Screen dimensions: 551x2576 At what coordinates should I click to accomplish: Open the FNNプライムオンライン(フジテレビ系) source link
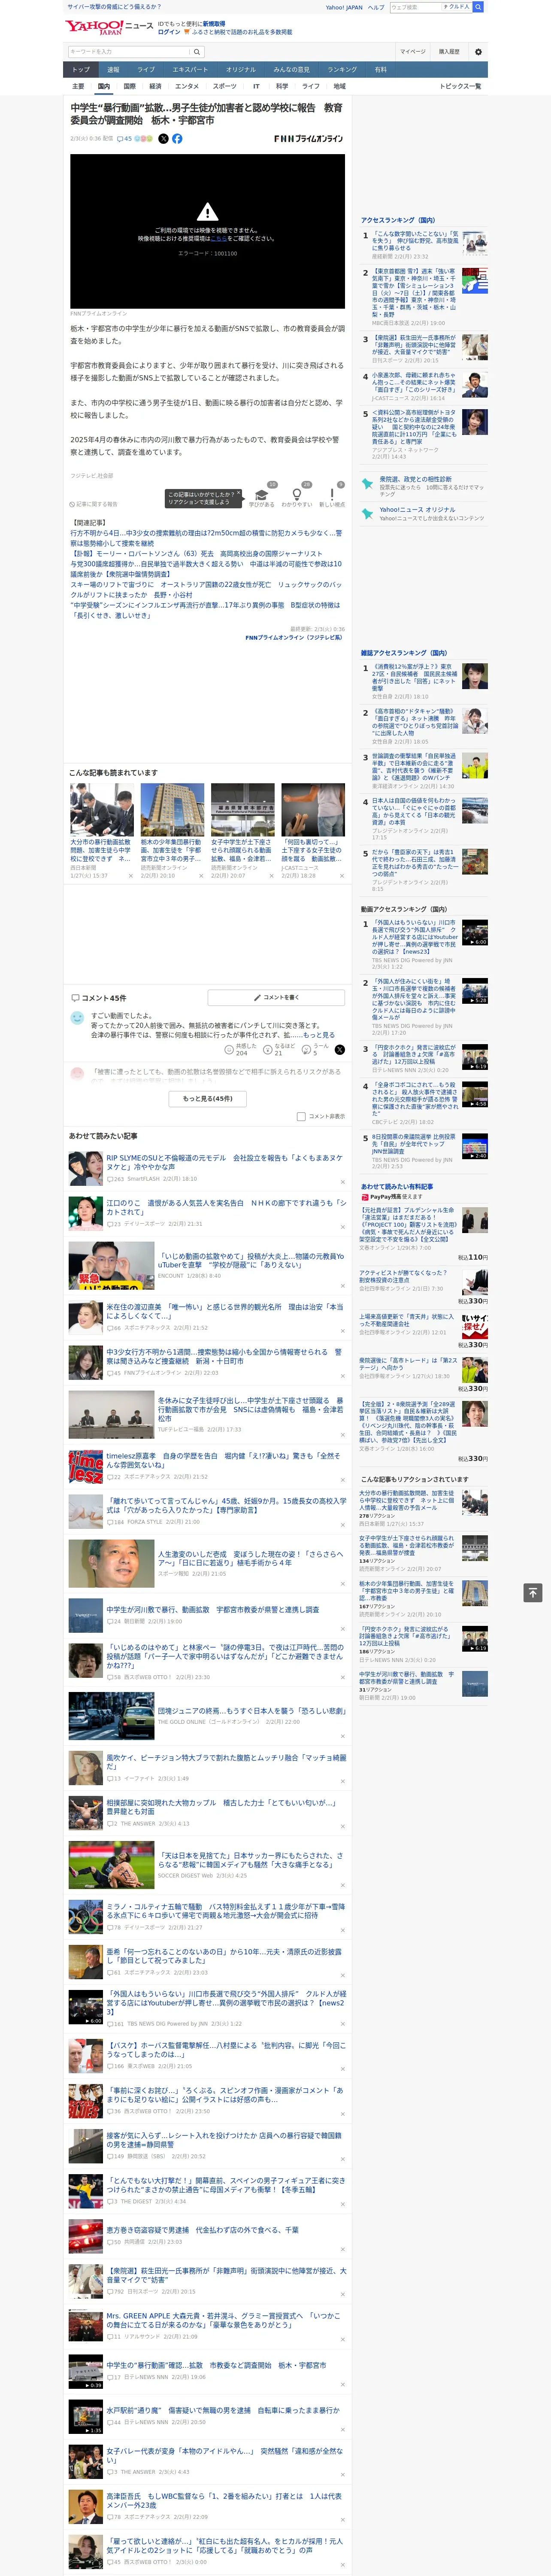[x=294, y=637]
